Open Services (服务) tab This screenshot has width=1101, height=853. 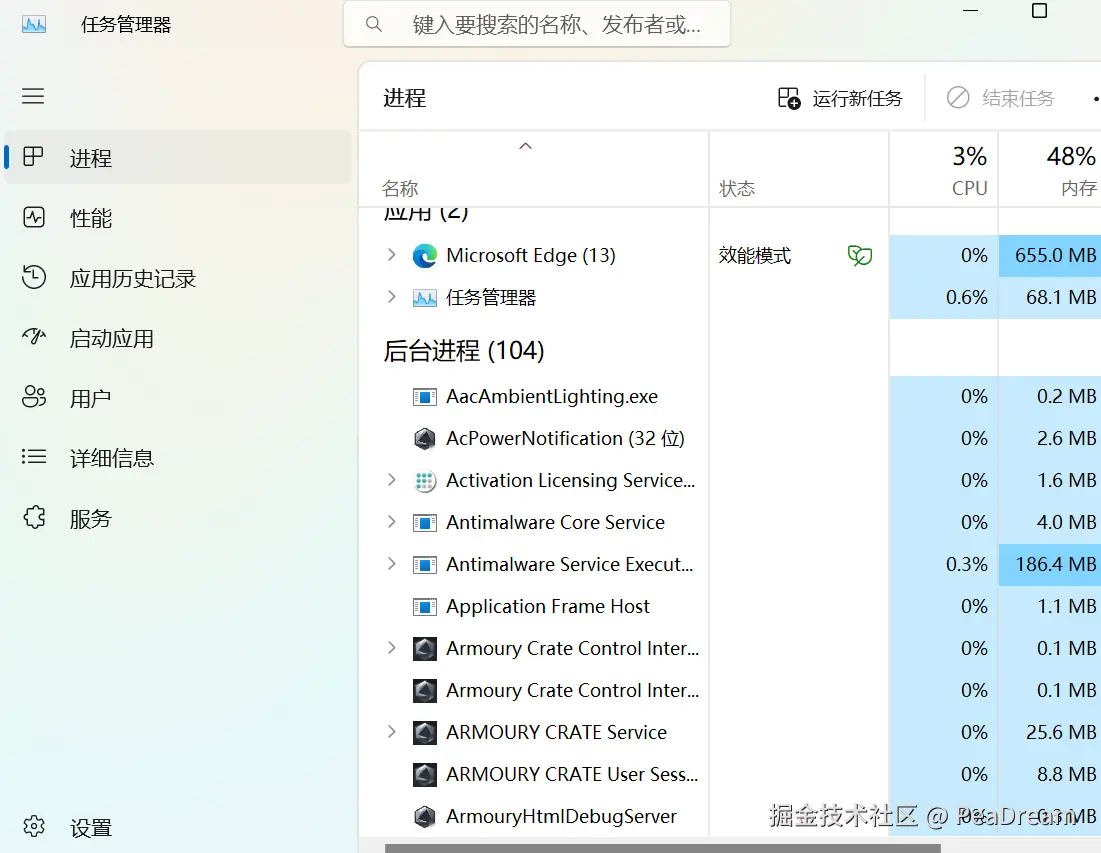coord(178,518)
